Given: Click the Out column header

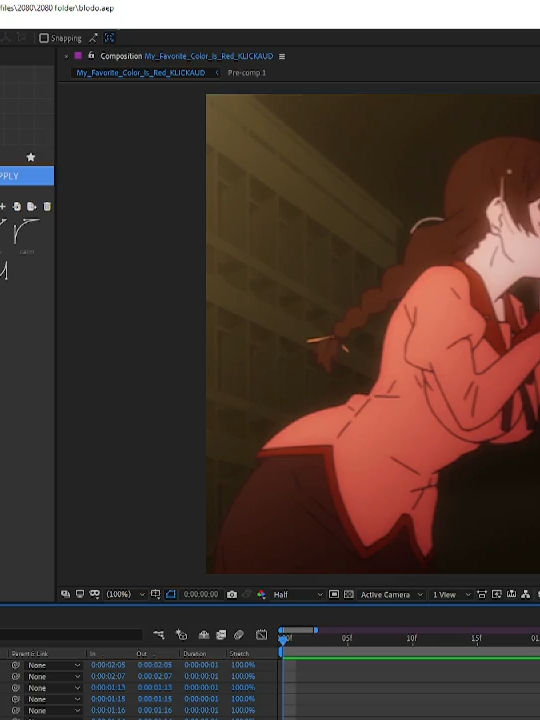Looking at the screenshot, I should tap(141, 653).
